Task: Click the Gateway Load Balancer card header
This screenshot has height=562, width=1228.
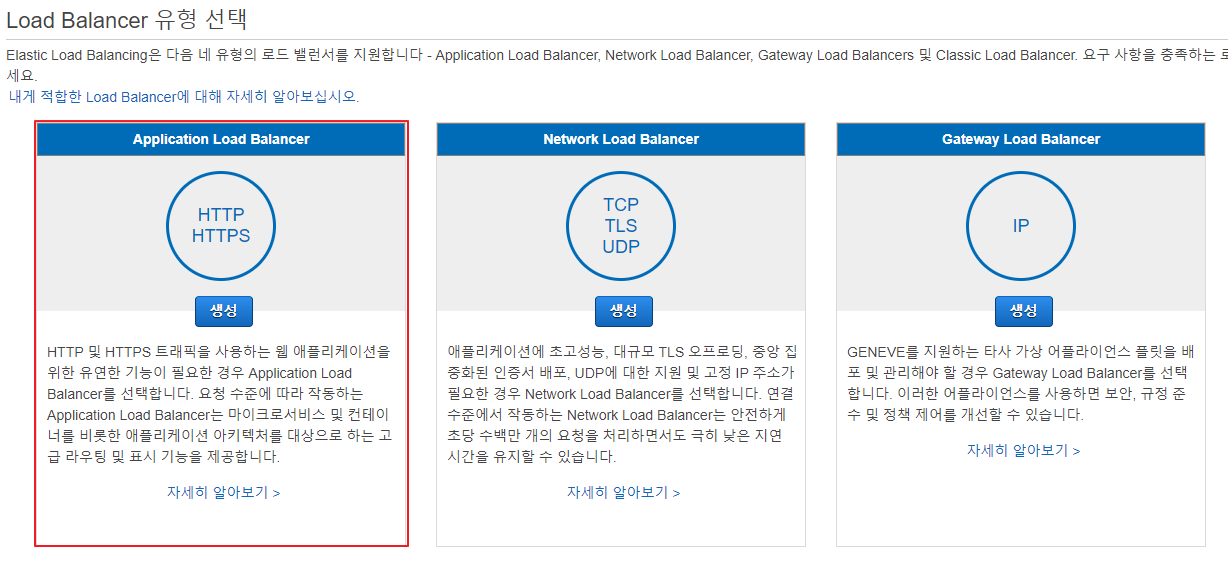Action: (x=1021, y=140)
